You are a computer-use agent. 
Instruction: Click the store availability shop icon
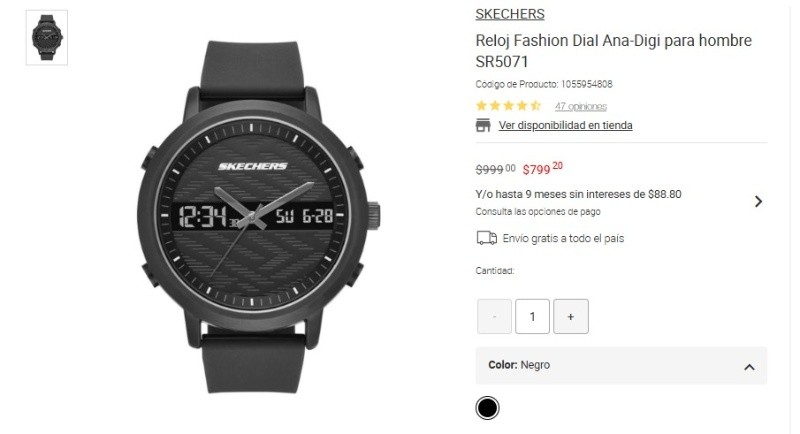(483, 125)
